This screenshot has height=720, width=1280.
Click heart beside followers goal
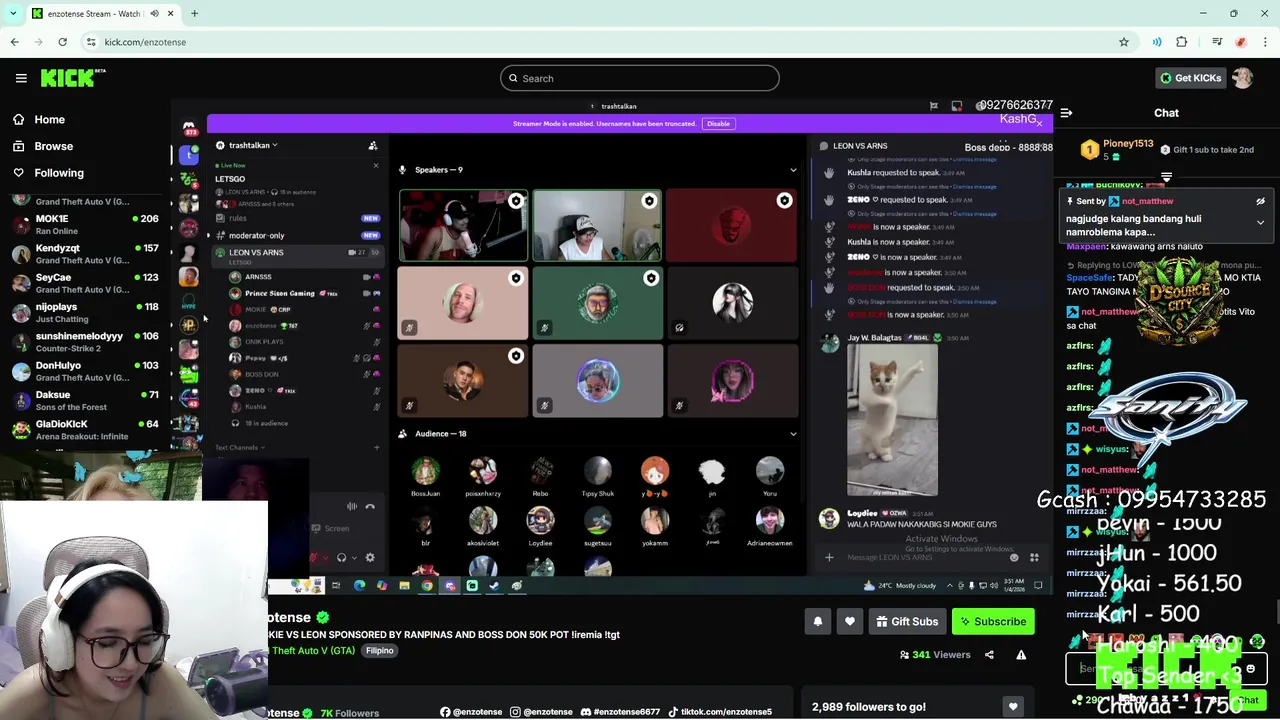tap(1013, 707)
